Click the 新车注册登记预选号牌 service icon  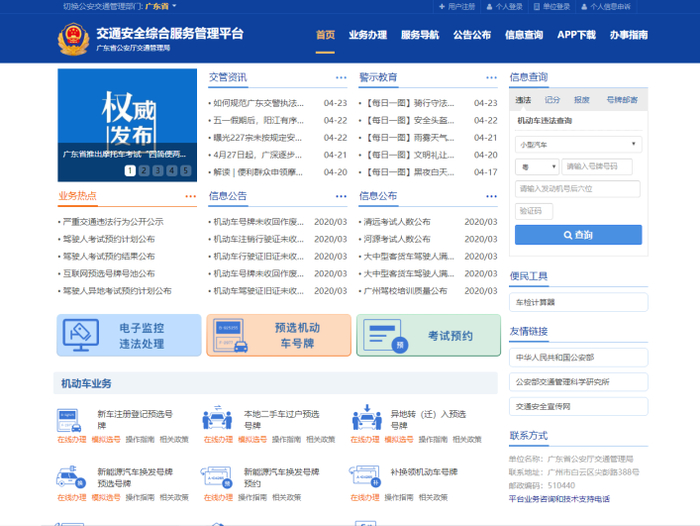72,419
